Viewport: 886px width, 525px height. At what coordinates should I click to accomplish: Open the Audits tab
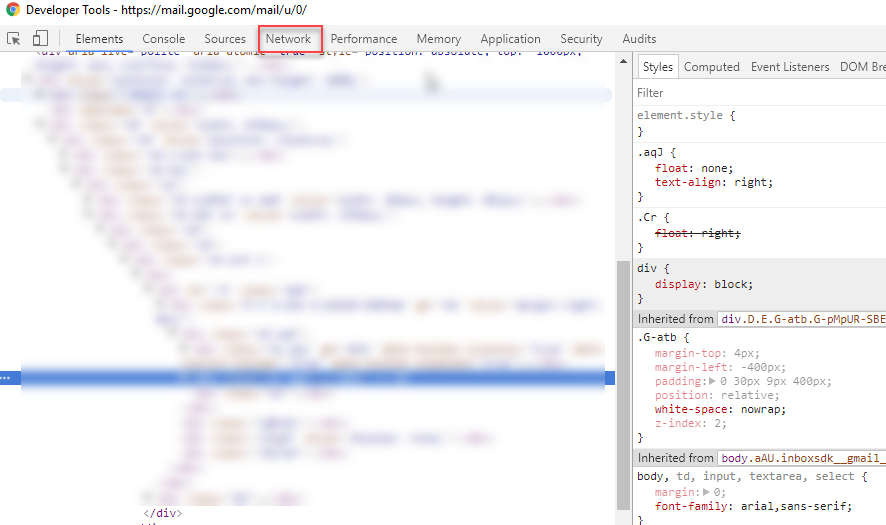(x=639, y=39)
